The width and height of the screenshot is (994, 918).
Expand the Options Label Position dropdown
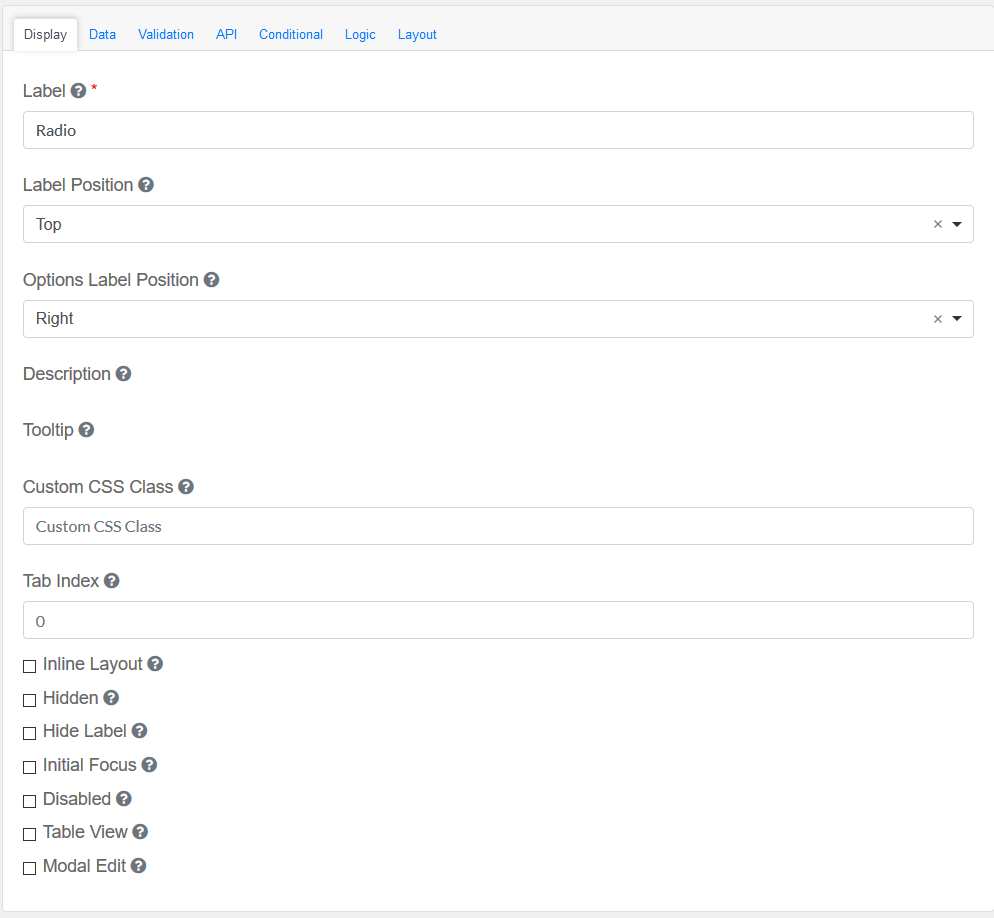tap(957, 319)
